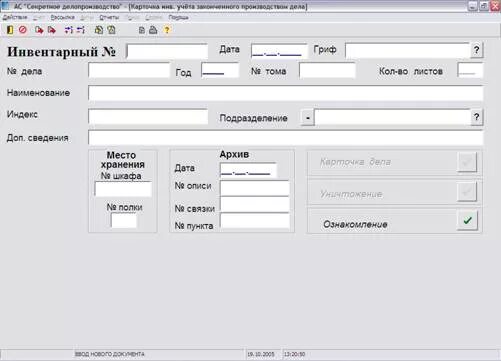Click the Инвентарный № input field
This screenshot has width=501, height=361.
167,52
